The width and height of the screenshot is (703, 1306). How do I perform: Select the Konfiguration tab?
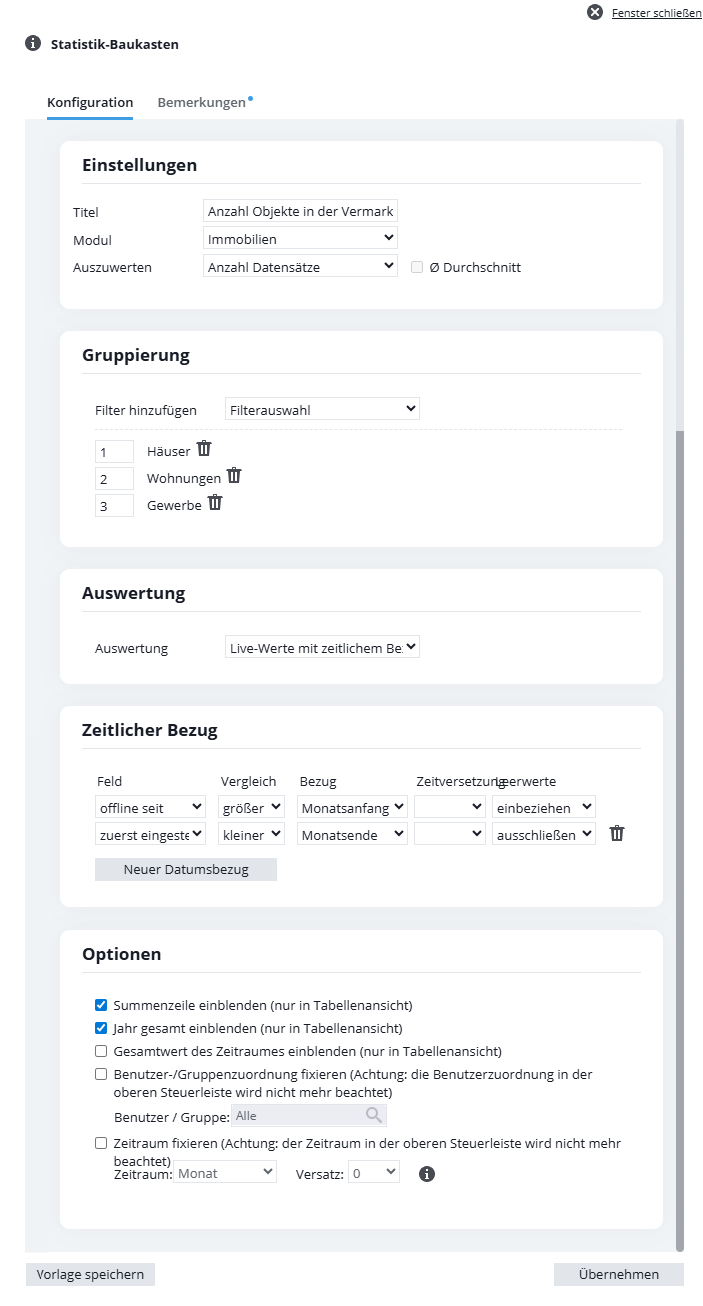pos(90,102)
